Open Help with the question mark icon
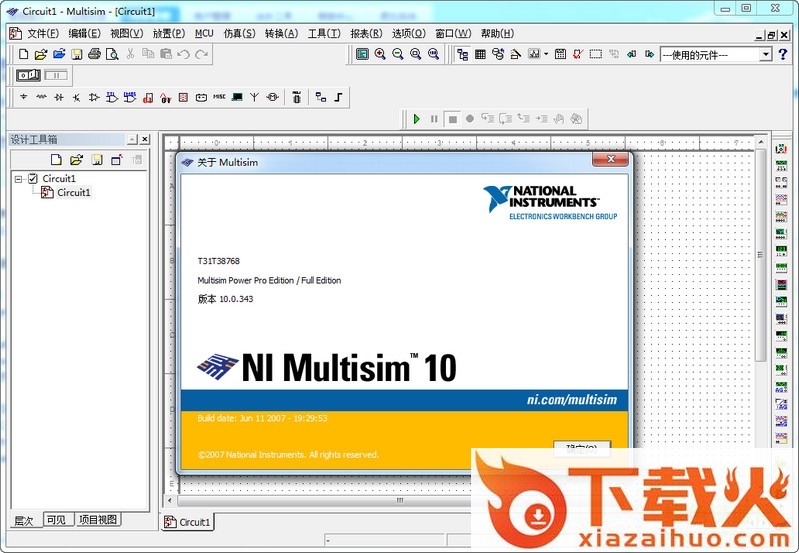This screenshot has width=799, height=553. pos(783,54)
